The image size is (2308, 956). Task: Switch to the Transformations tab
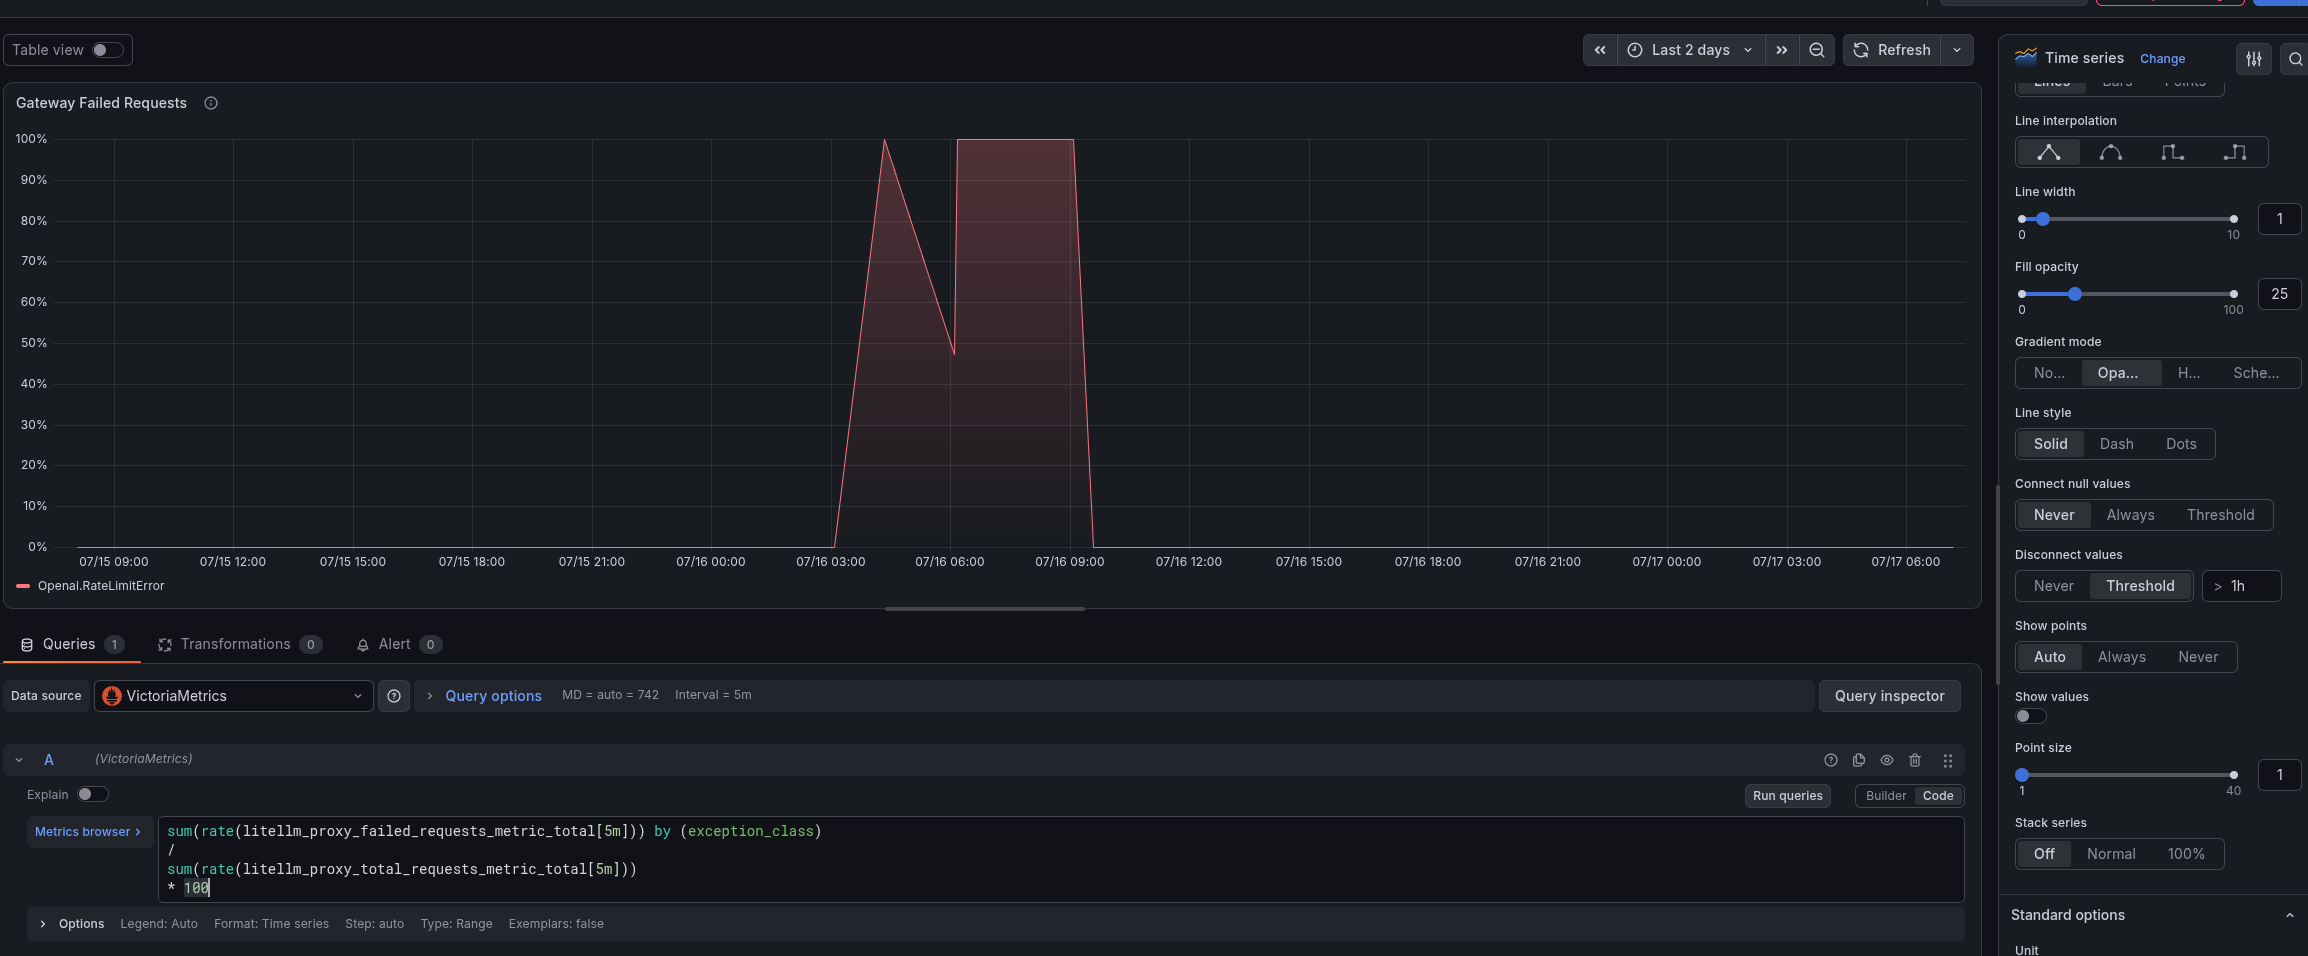pos(239,645)
